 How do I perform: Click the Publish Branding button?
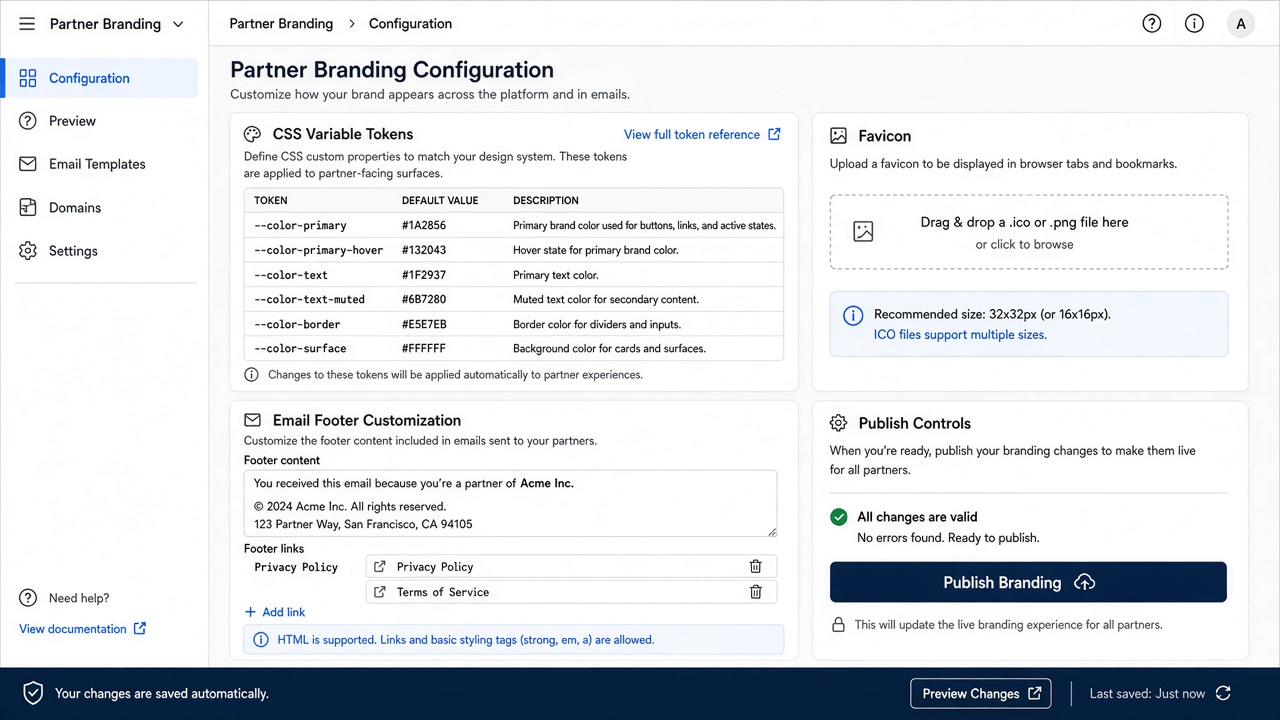click(x=1028, y=582)
